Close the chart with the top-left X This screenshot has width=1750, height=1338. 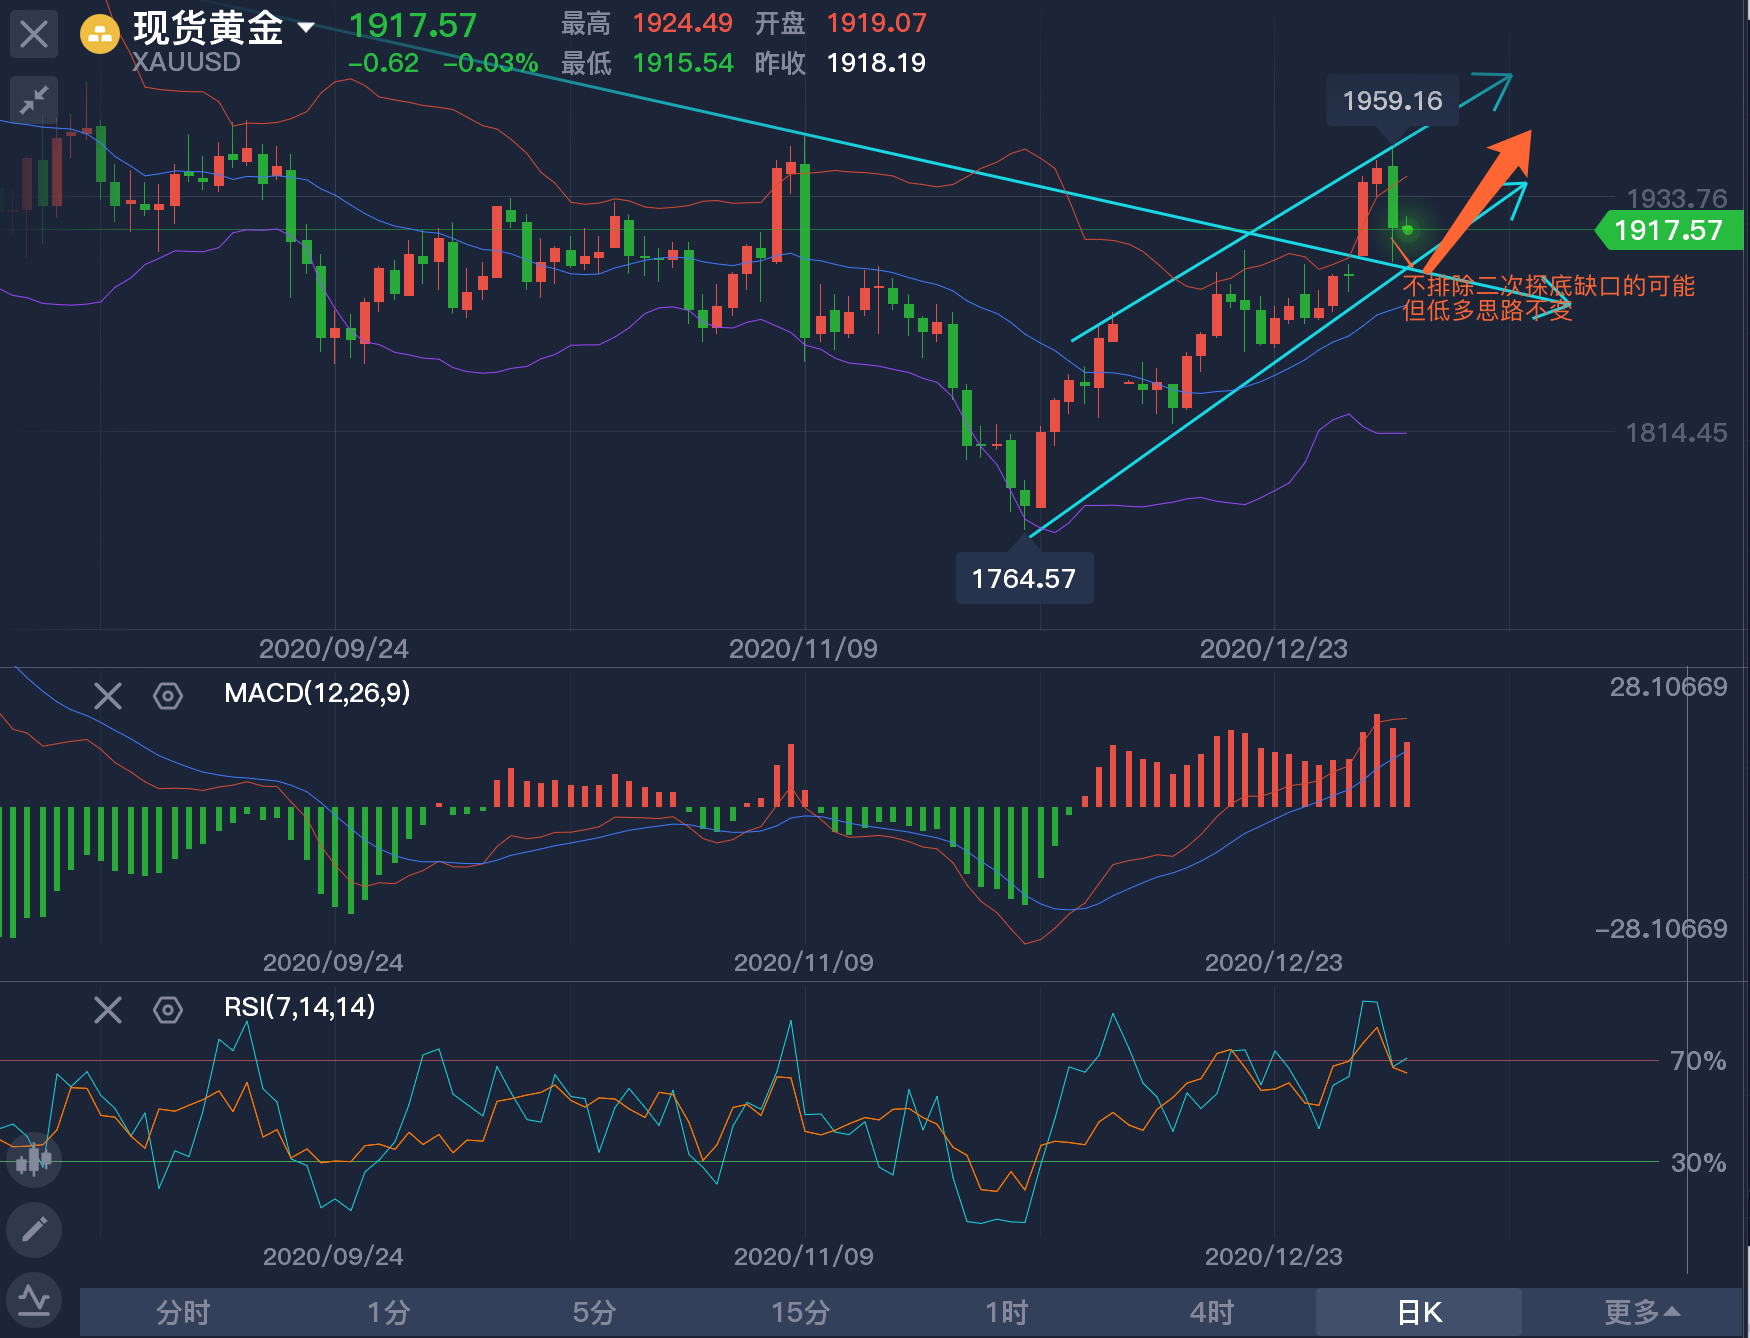(x=34, y=35)
